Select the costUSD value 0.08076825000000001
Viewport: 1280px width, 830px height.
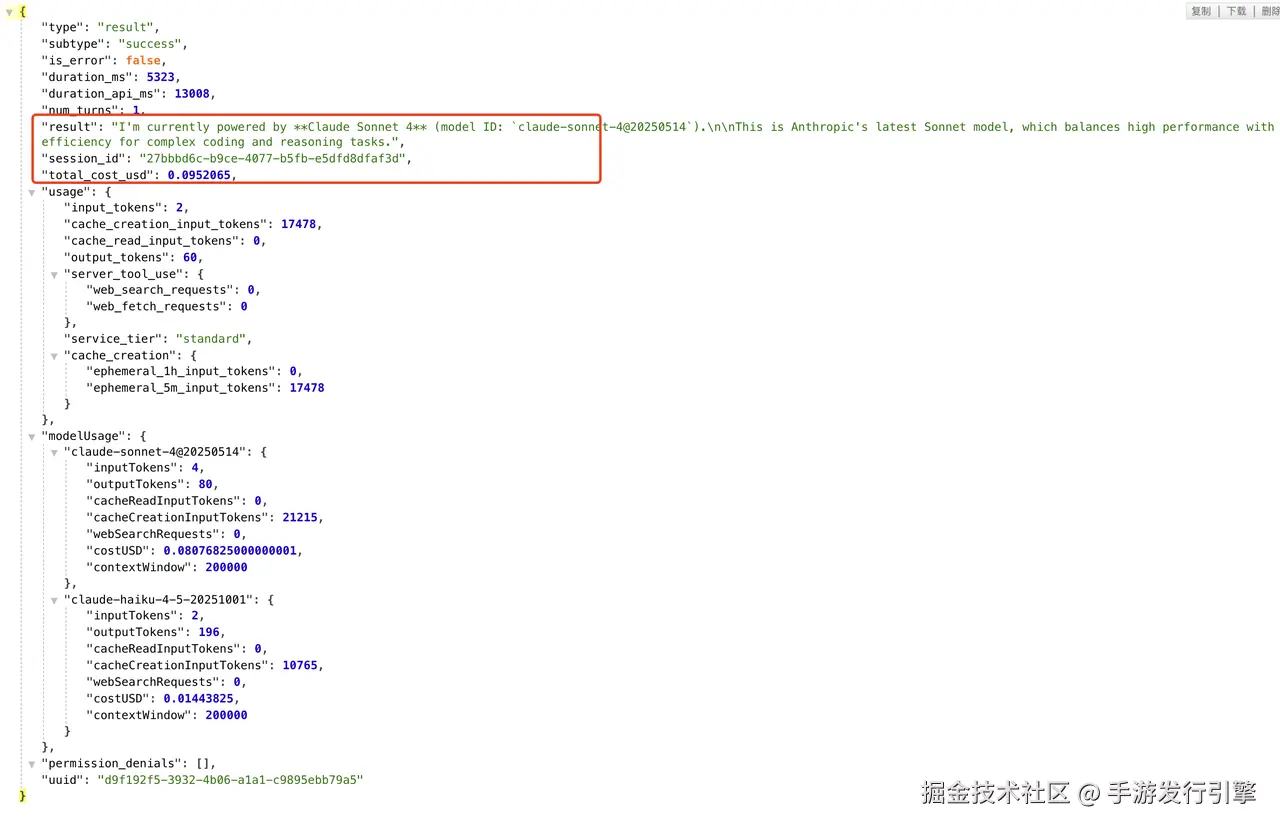tap(232, 550)
